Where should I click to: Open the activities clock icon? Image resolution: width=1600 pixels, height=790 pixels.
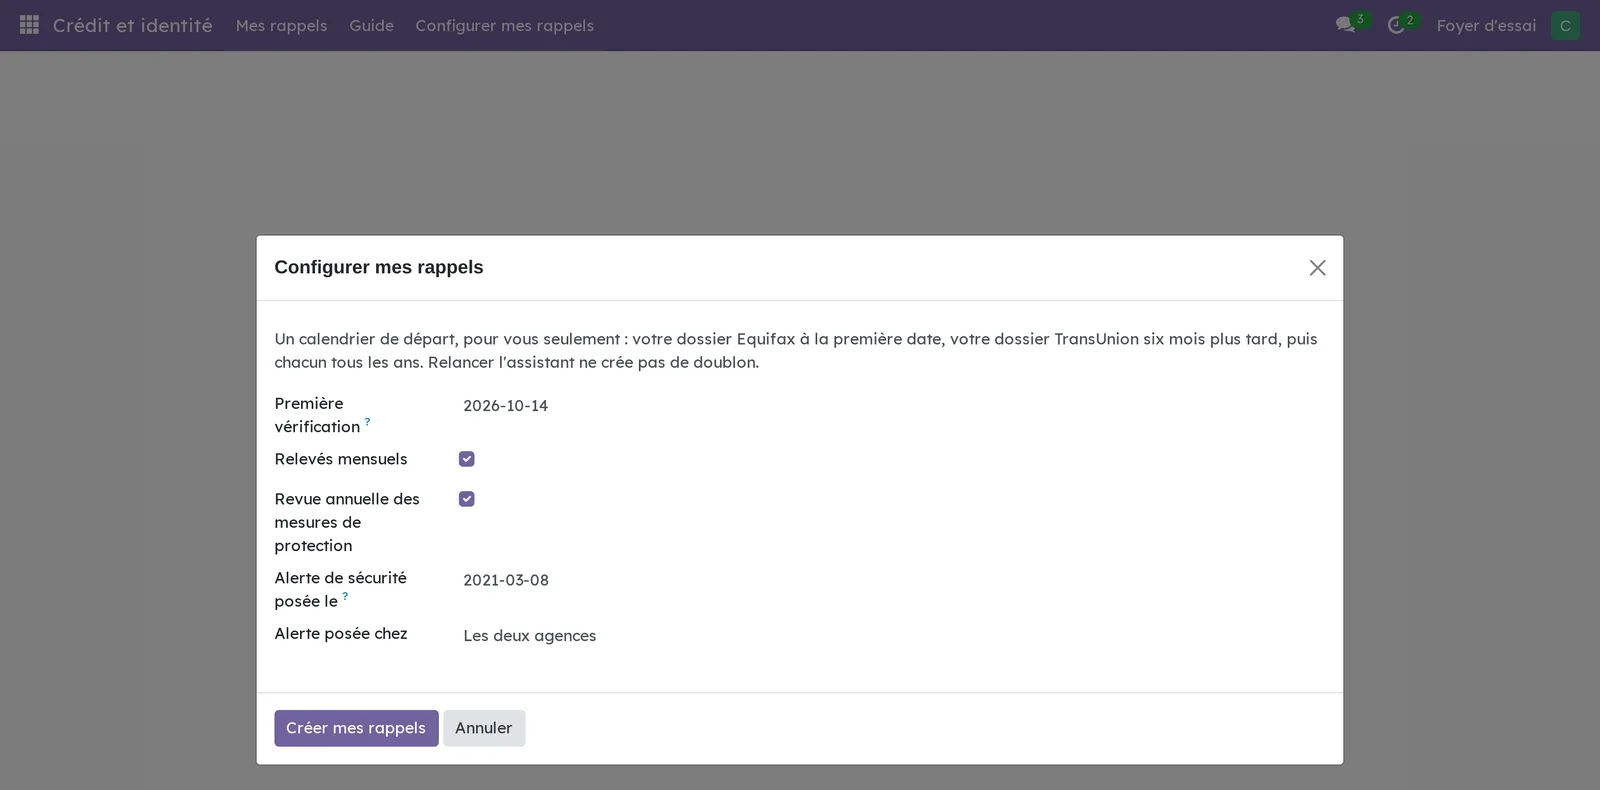[1396, 25]
